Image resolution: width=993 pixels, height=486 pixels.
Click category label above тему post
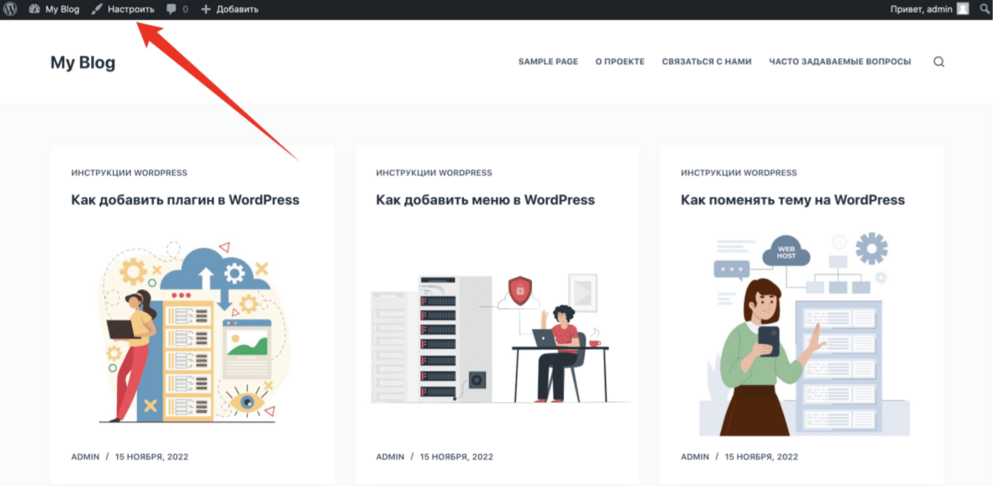[738, 173]
